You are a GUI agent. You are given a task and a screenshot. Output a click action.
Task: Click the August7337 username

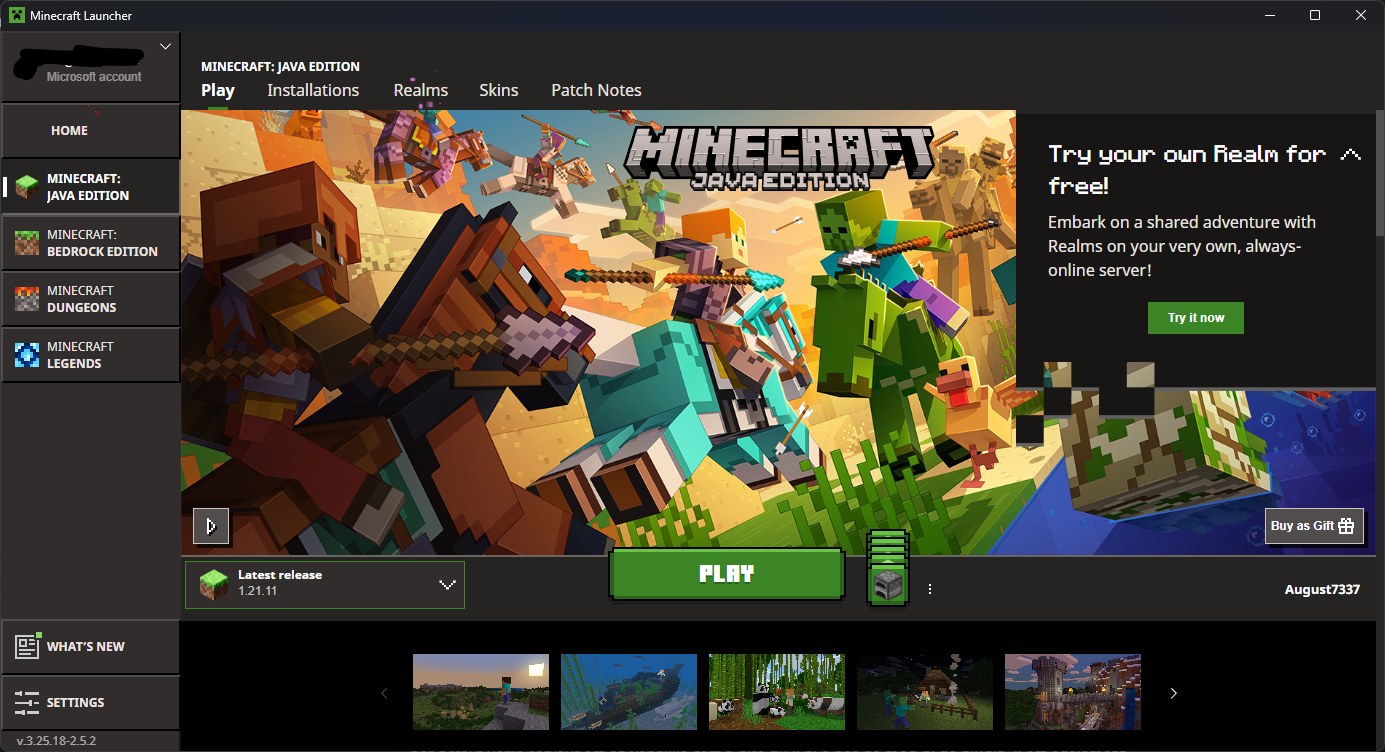1322,590
